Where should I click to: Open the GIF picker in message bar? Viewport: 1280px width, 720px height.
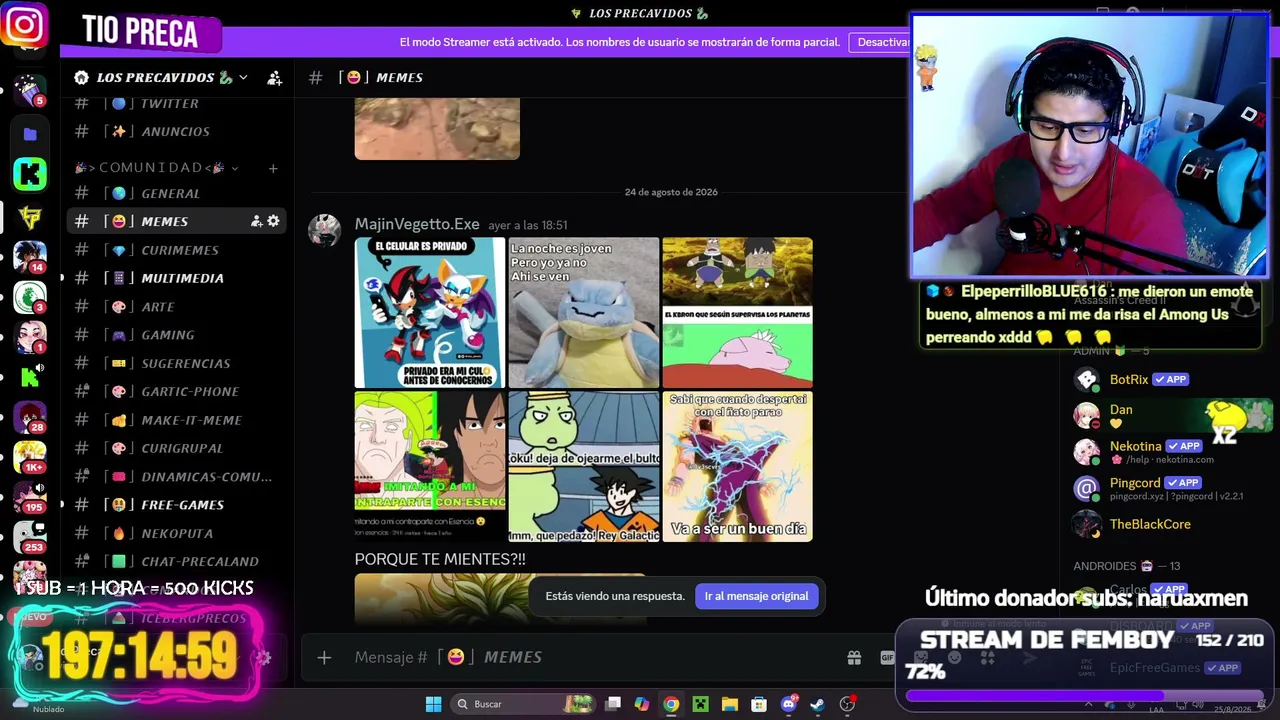tap(886, 657)
